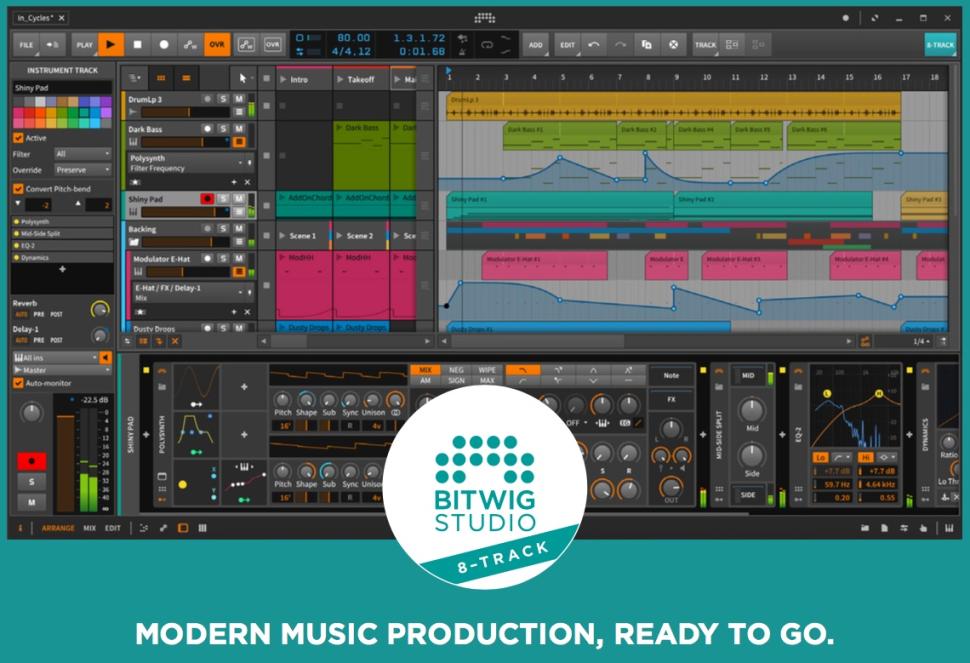The image size is (970, 663).
Task: Launch the Takeoff scene
Action: 340,79
